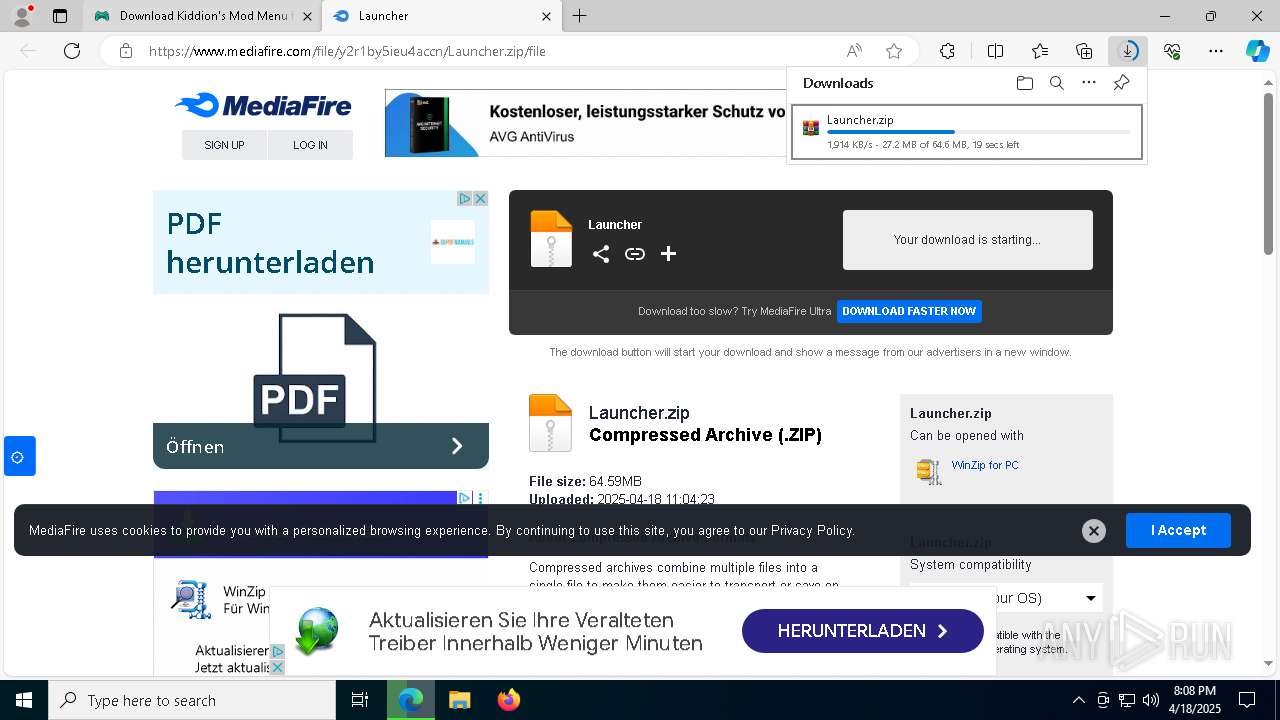1280x720 pixels.
Task: Open Launcher.zip entry in Downloads panel
Action: point(967,132)
